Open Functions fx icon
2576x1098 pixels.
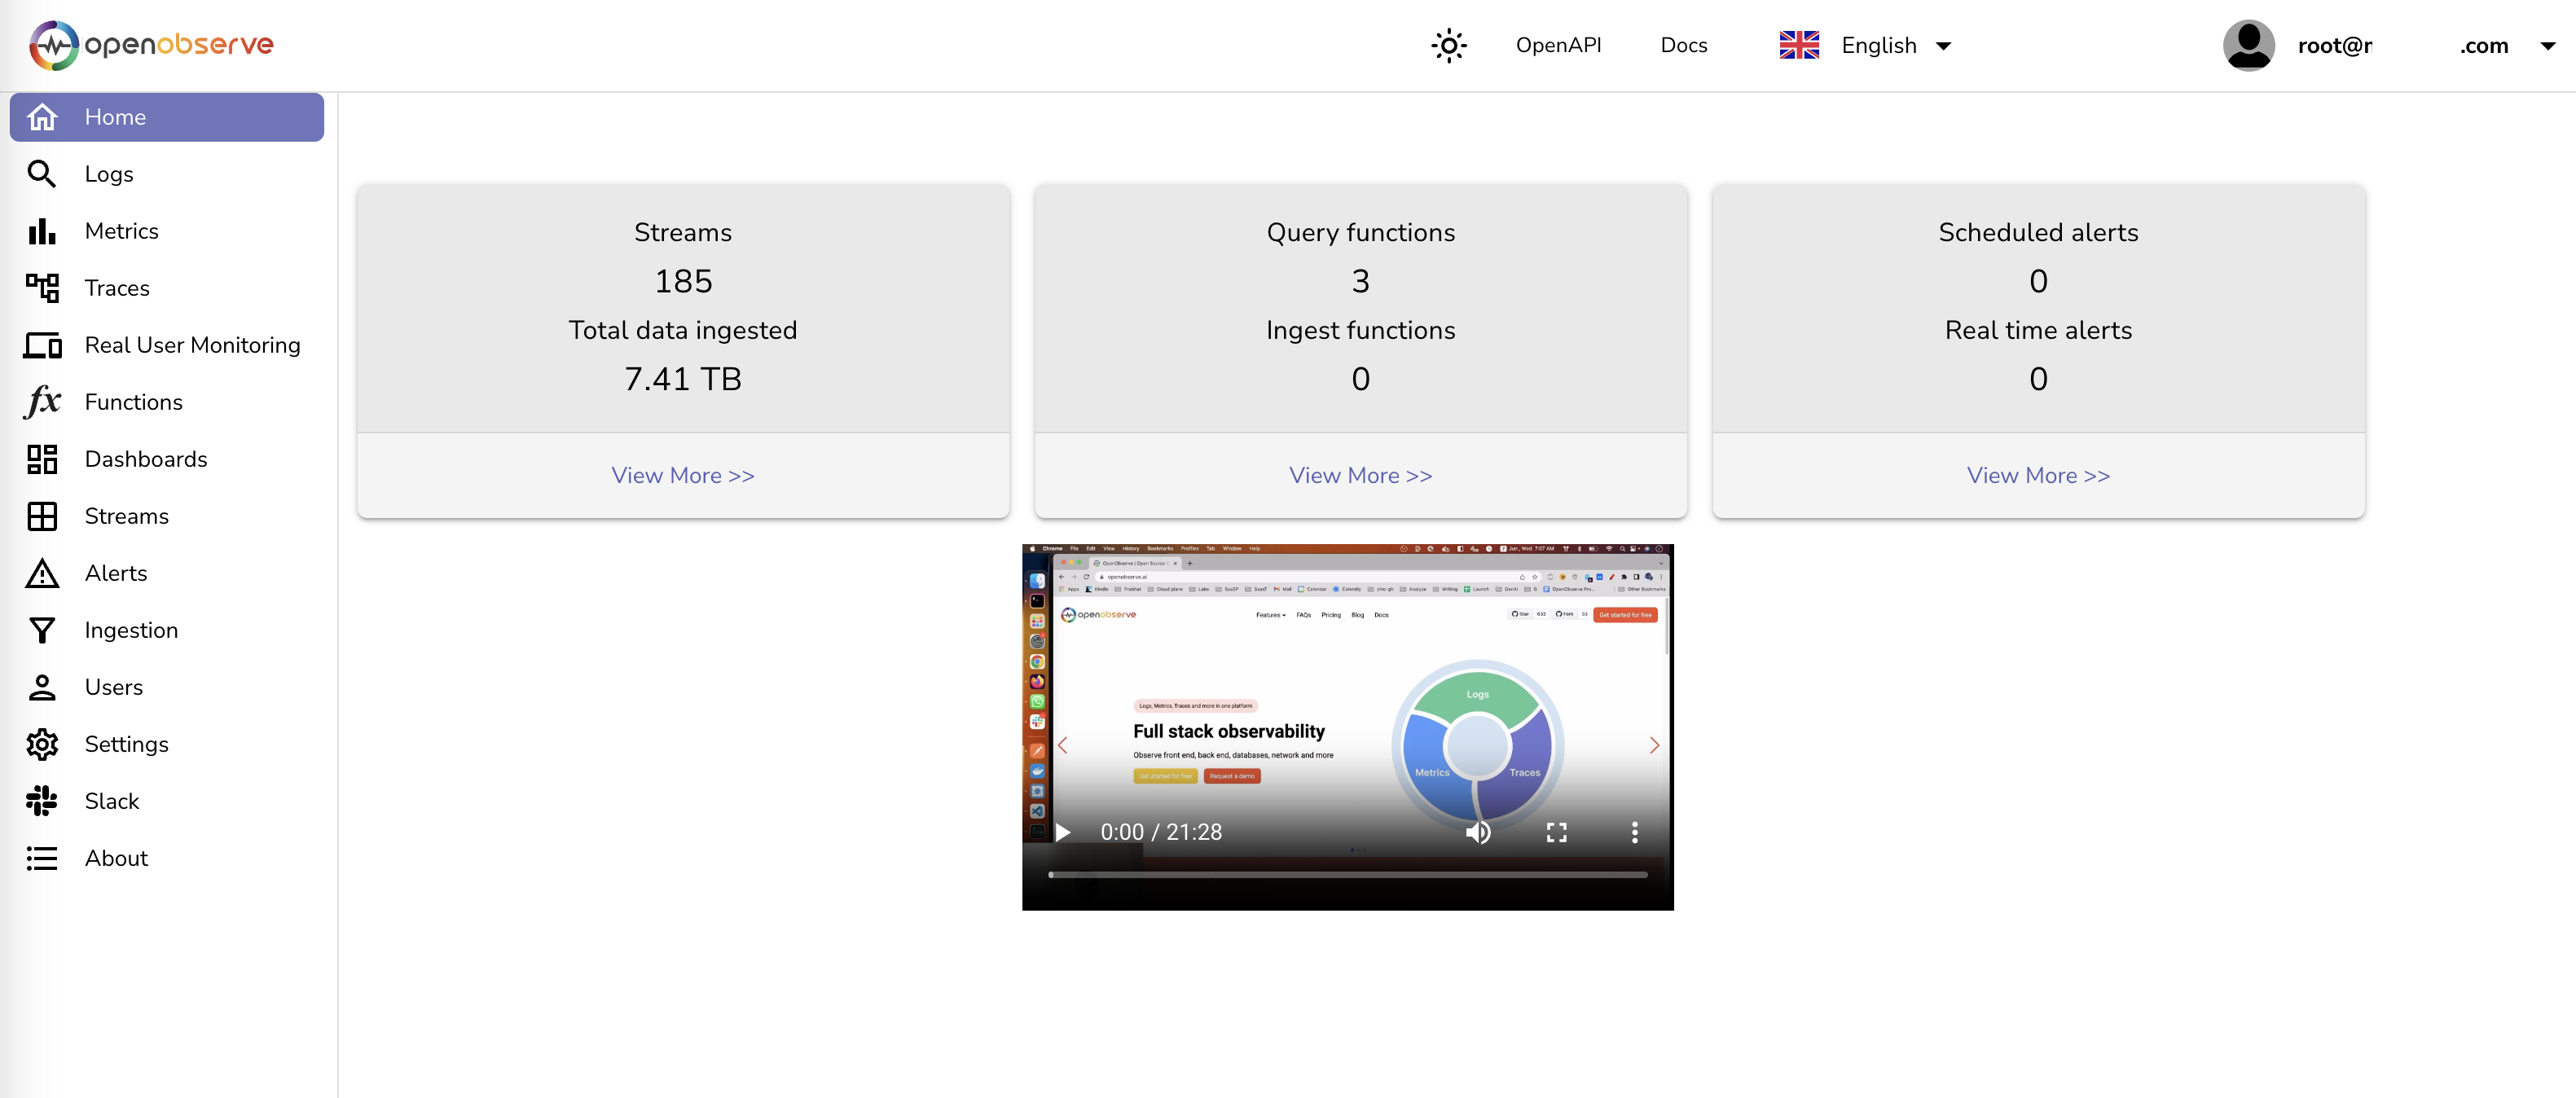(42, 402)
